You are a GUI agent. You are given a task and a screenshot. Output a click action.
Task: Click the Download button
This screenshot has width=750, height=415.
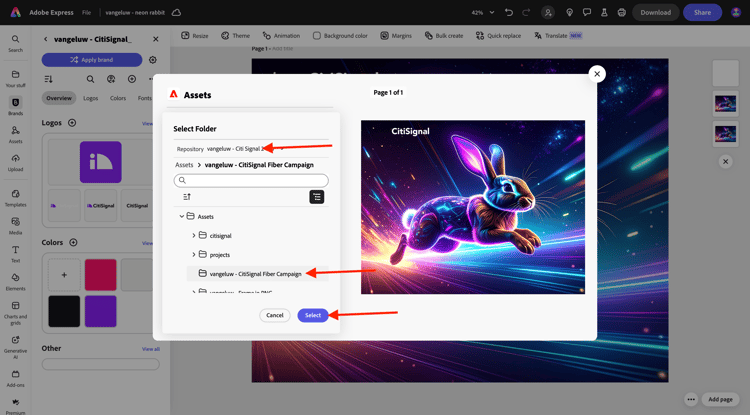click(x=655, y=12)
